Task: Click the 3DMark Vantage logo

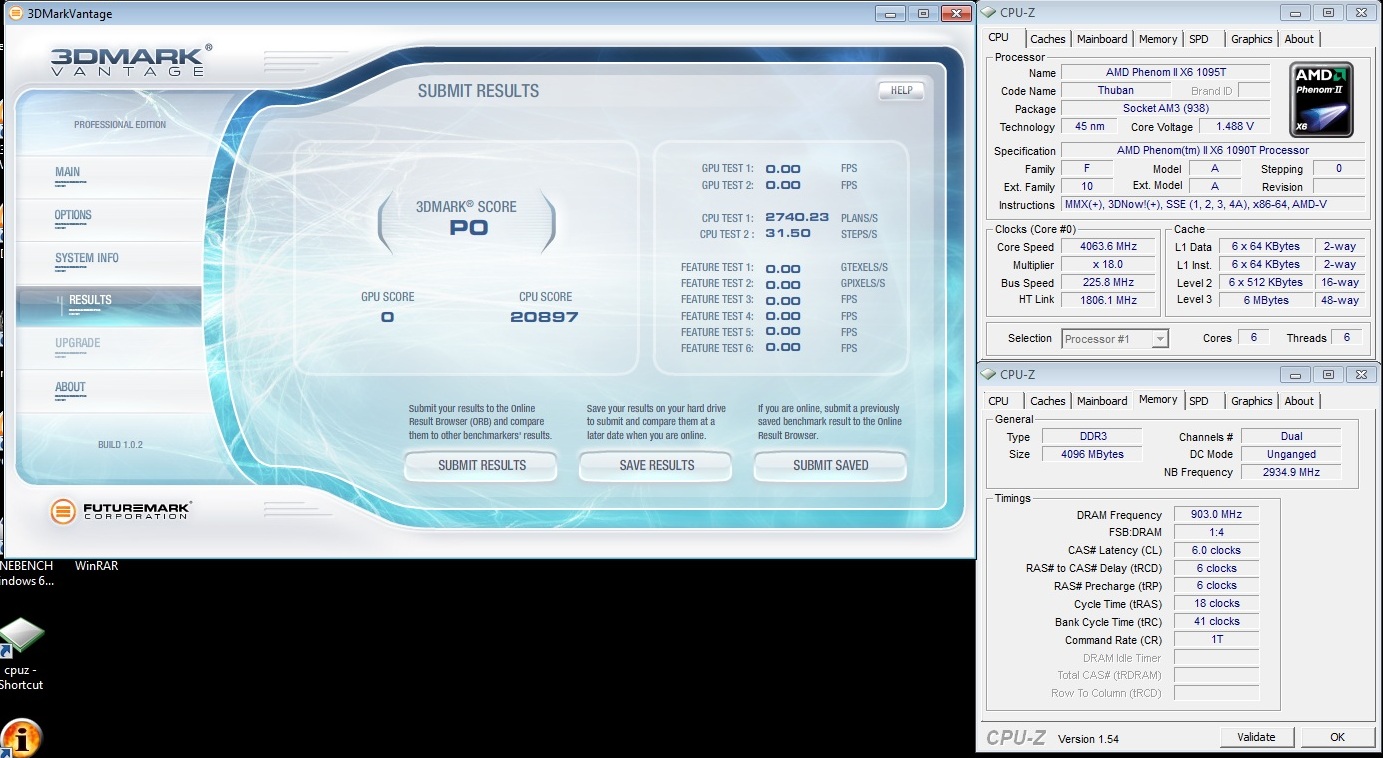Action: [131, 60]
